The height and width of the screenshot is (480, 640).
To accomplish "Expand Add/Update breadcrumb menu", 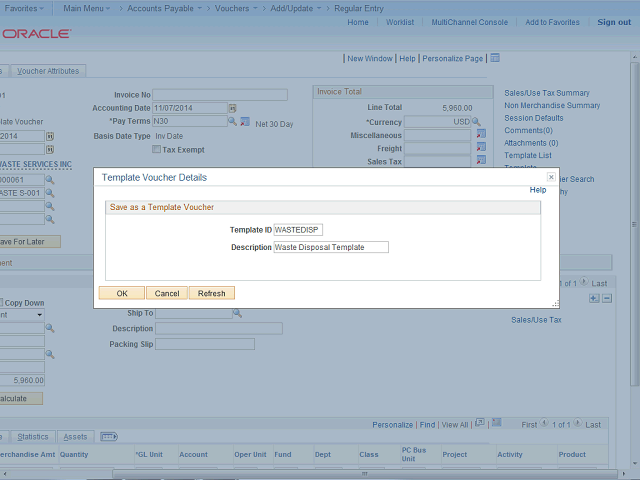I will 296,8.
